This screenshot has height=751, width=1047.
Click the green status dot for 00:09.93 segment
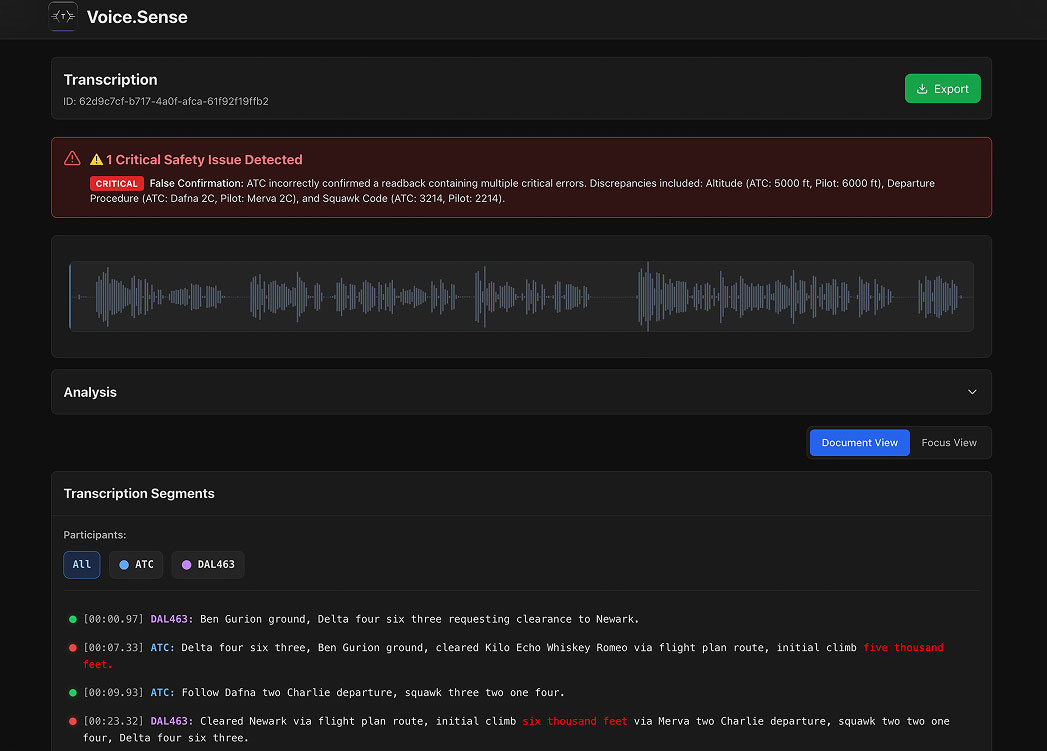click(73, 693)
